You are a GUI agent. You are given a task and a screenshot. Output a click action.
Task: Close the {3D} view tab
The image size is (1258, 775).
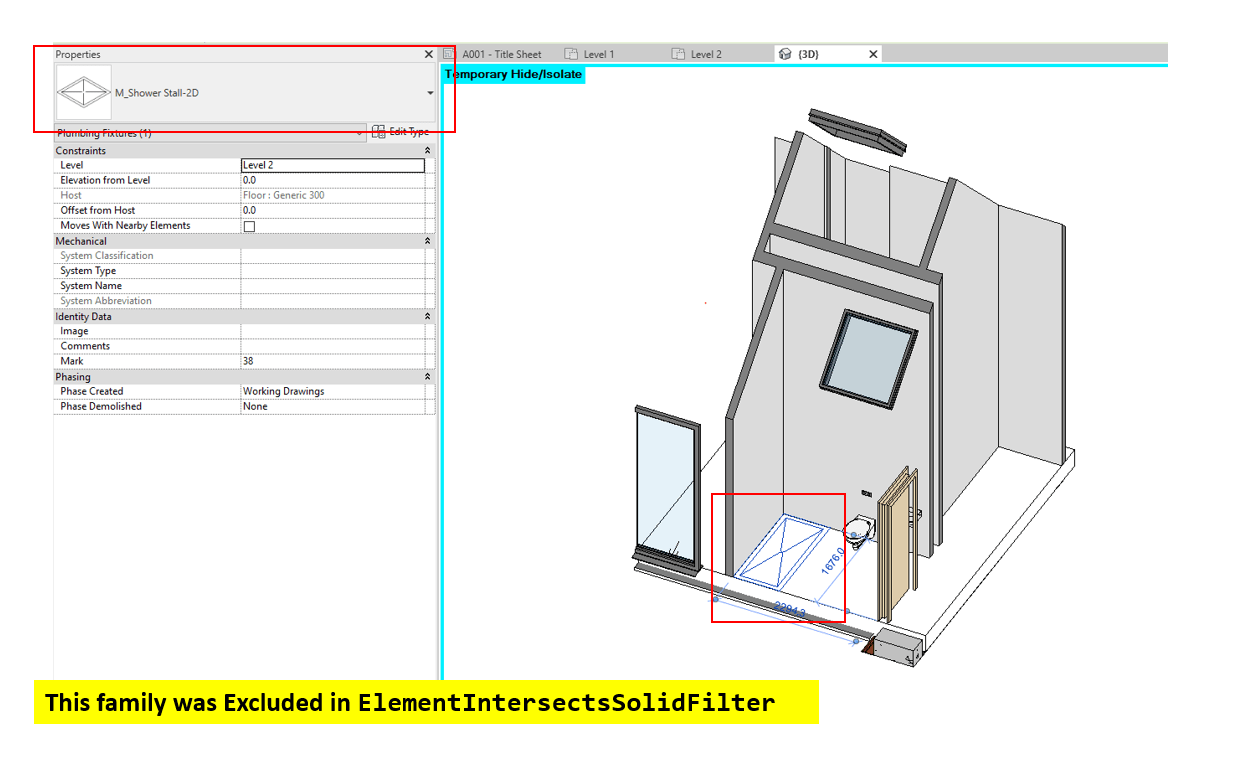[x=873, y=54]
